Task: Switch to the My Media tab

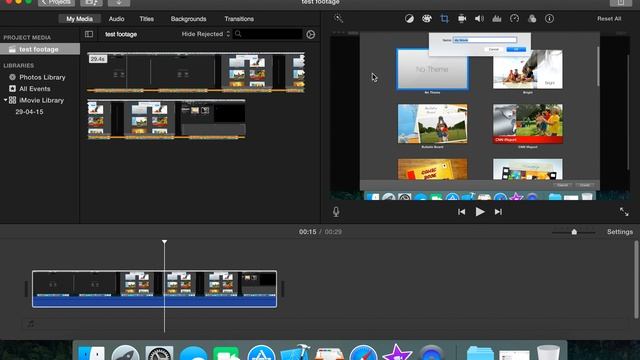Action: 80,19
